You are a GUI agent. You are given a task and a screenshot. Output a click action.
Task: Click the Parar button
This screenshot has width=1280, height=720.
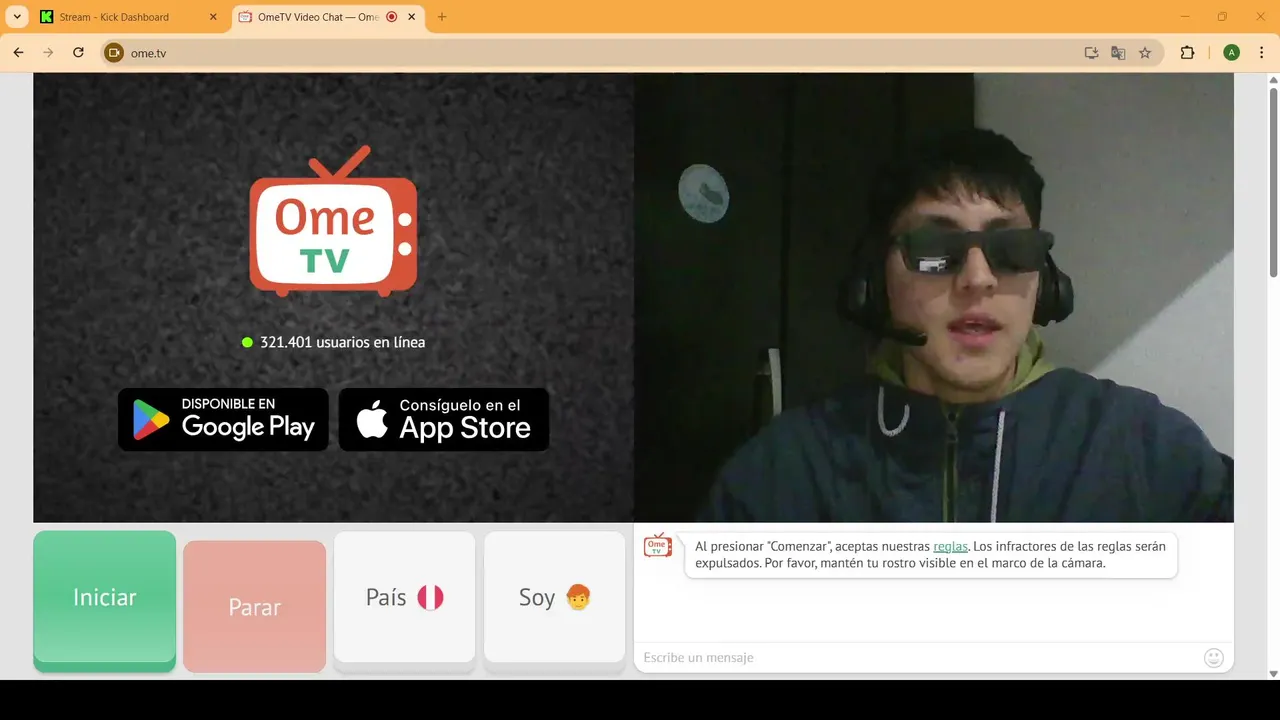254,606
